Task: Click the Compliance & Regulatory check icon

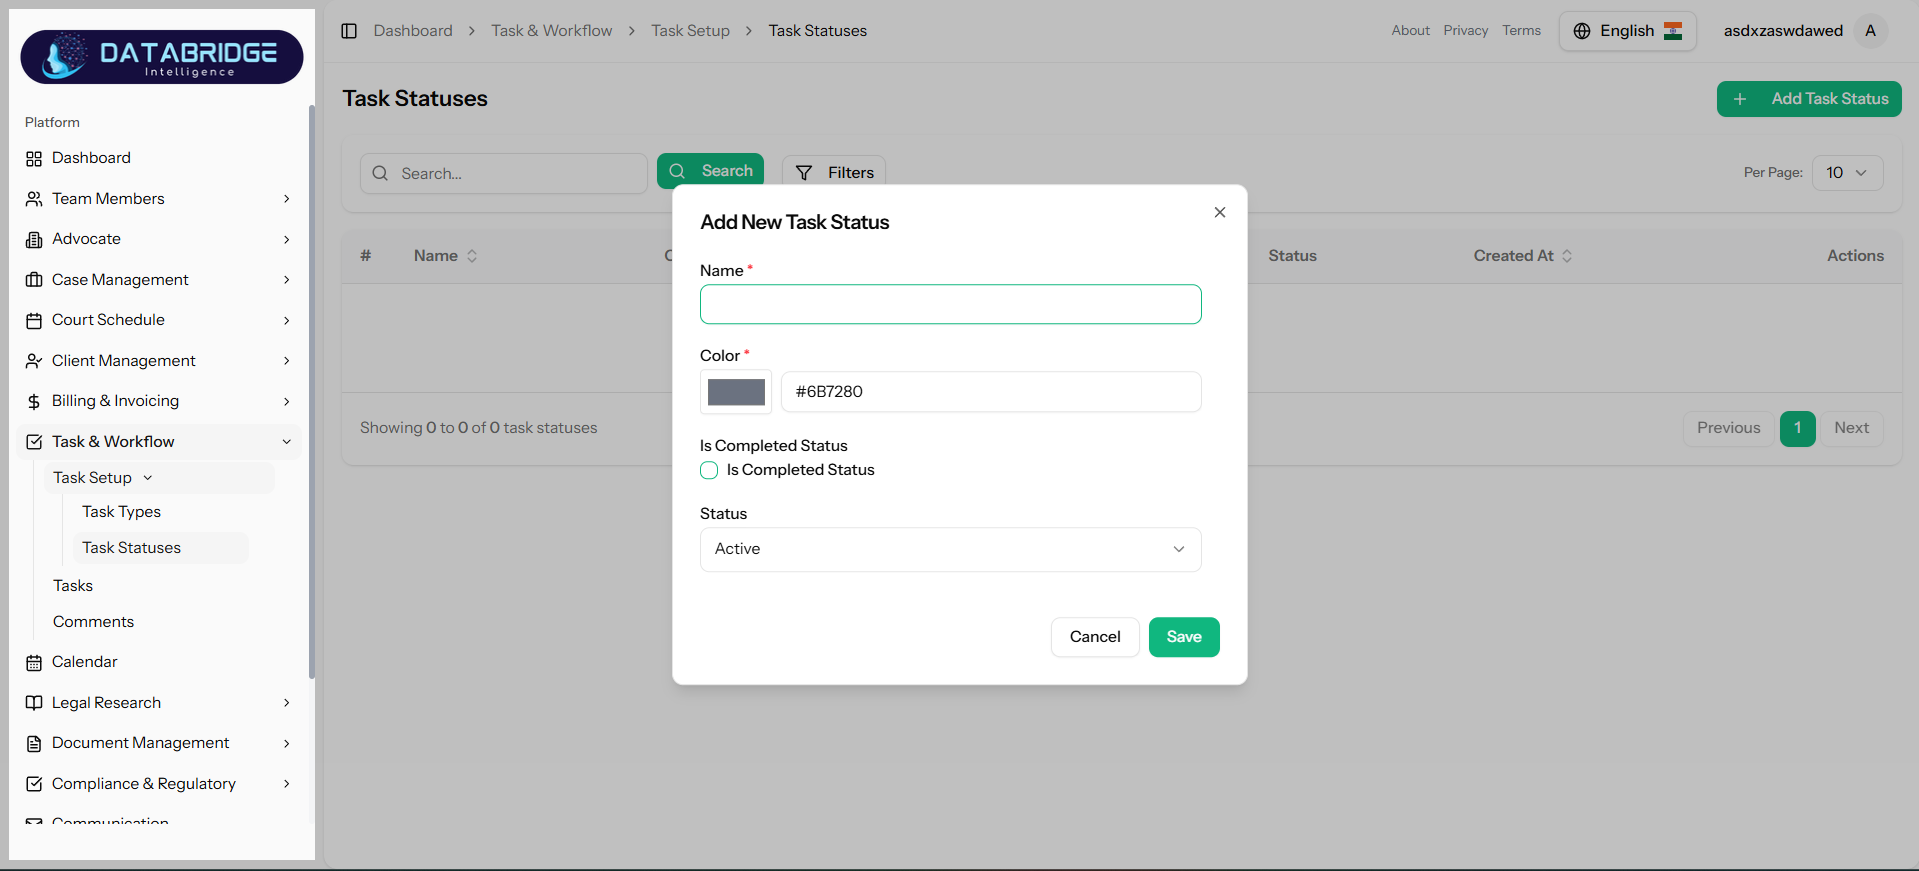Action: coord(34,784)
